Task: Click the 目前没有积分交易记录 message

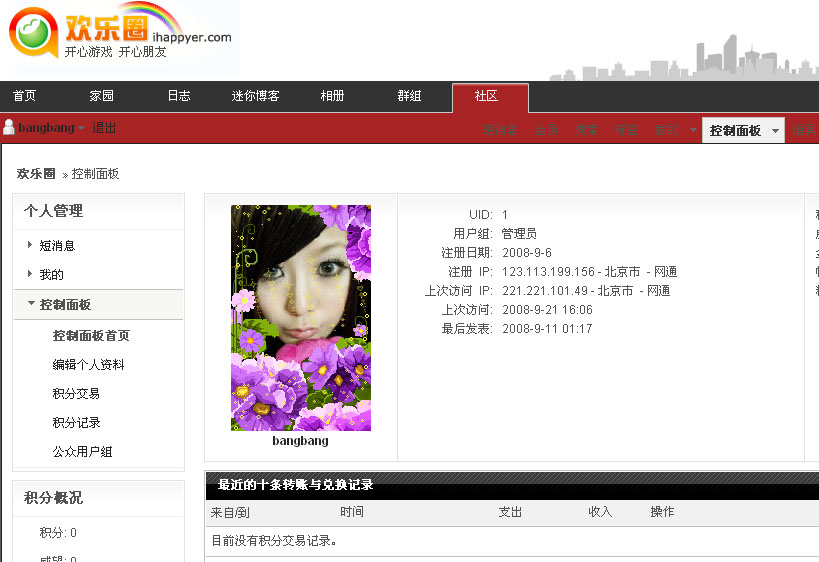Action: click(274, 541)
